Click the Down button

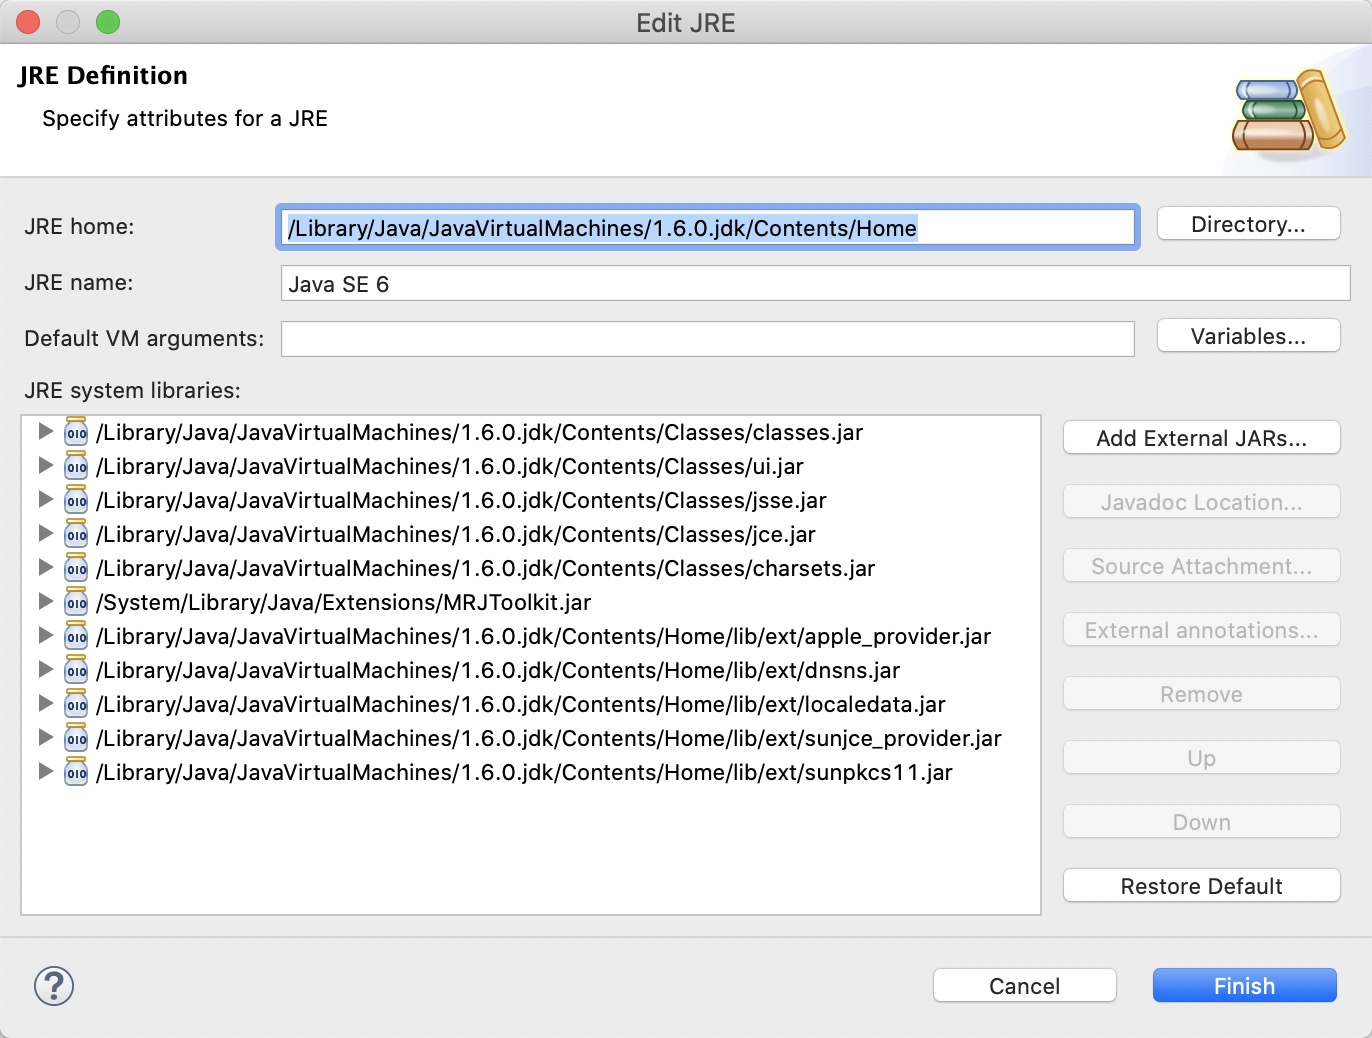pos(1201,822)
